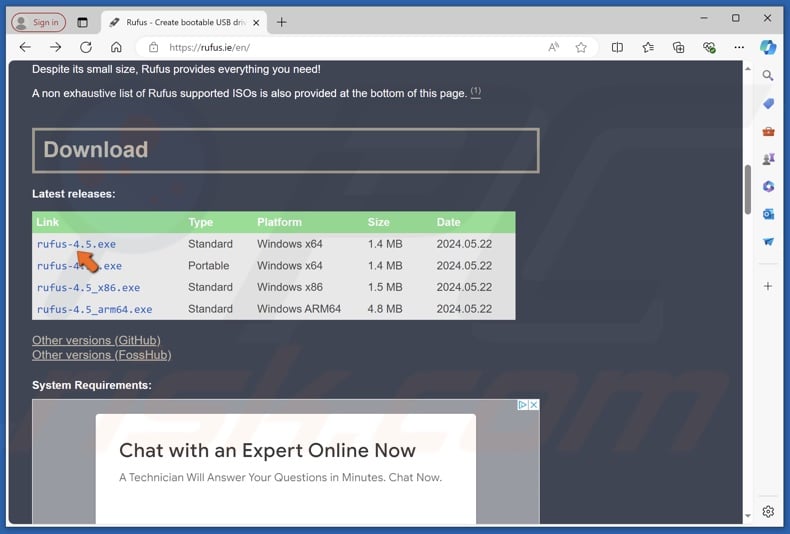
Task: Click the Size column header
Action: [378, 222]
